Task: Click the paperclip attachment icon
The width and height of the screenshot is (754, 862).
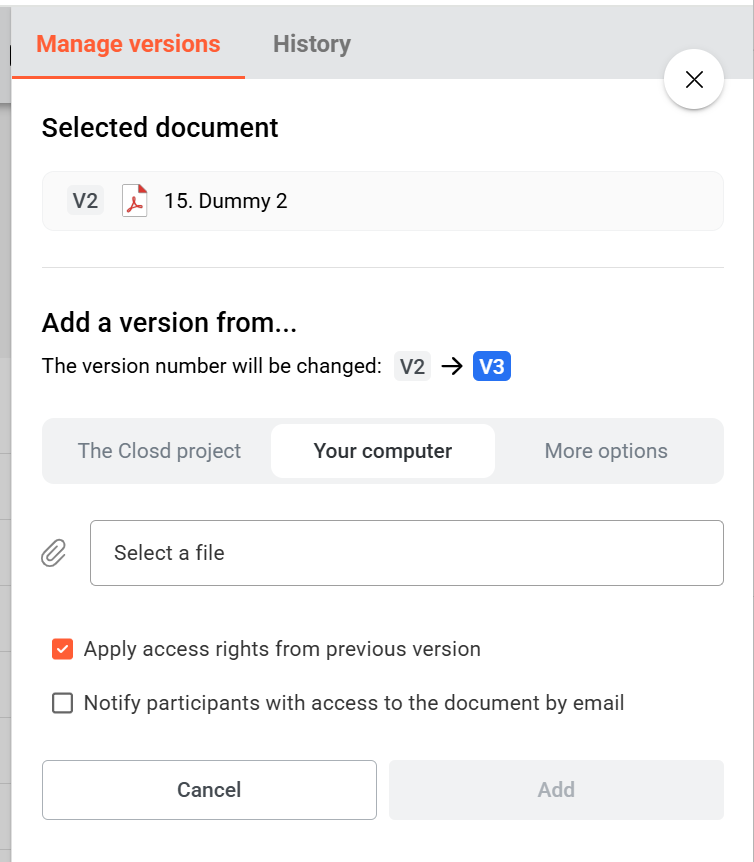Action: [x=54, y=553]
